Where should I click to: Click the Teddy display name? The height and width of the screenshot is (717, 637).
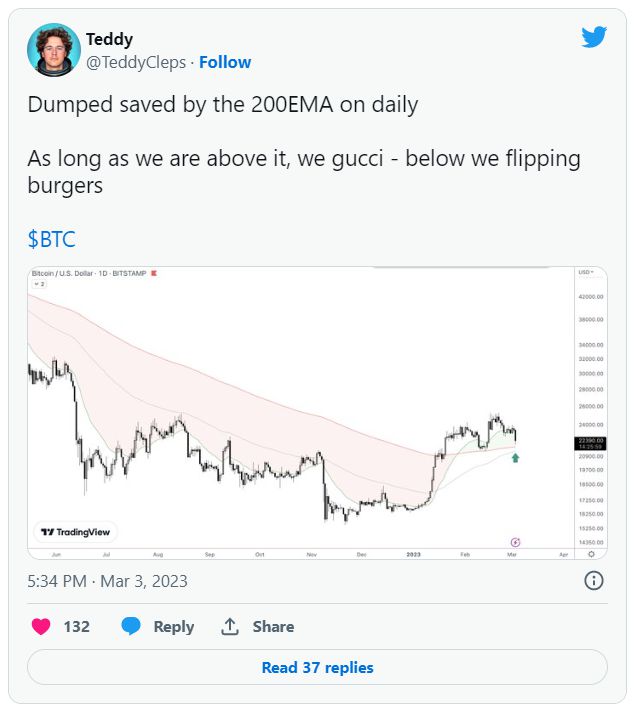coord(109,39)
